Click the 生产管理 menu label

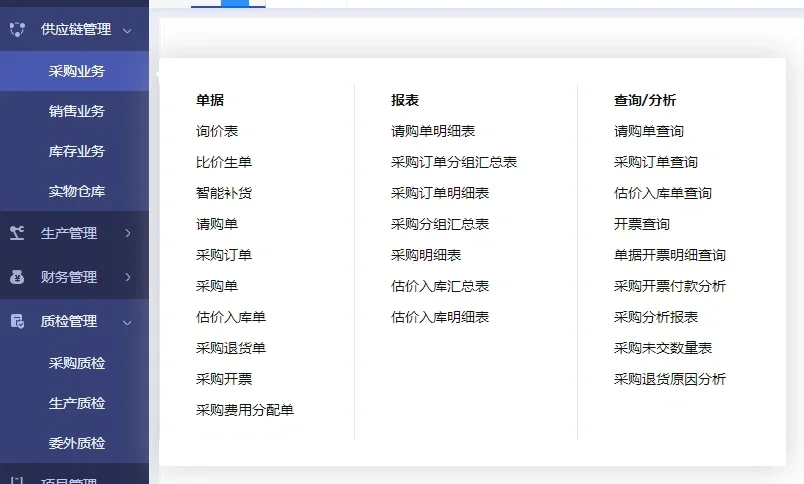69,233
